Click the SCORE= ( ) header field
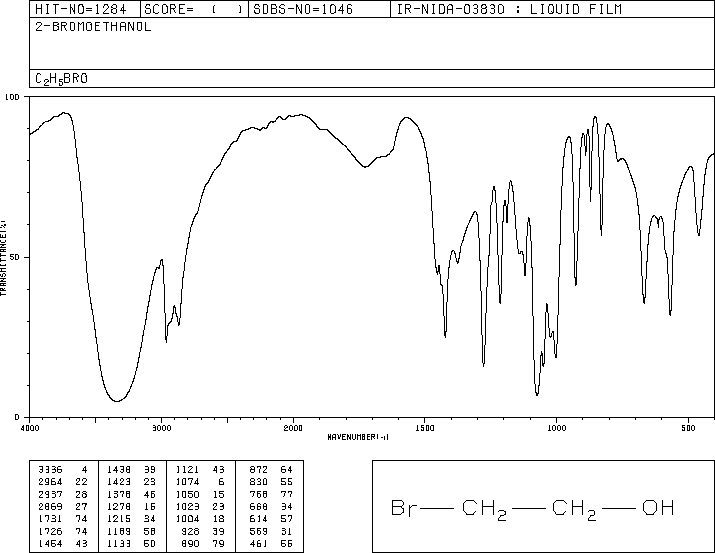The image size is (715, 553). click(x=194, y=9)
